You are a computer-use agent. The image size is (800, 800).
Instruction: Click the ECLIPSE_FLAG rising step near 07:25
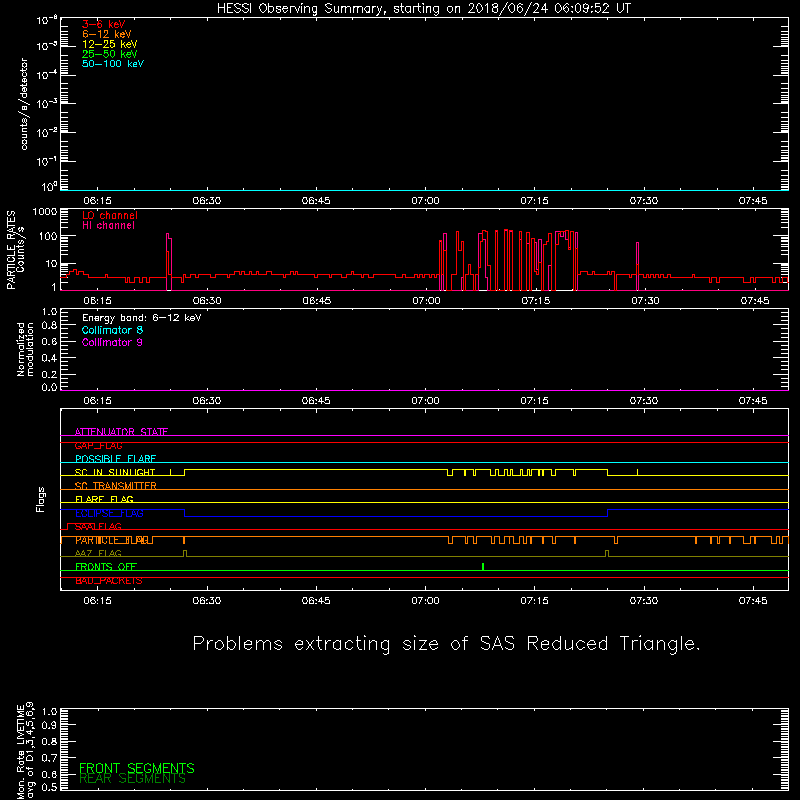point(608,513)
